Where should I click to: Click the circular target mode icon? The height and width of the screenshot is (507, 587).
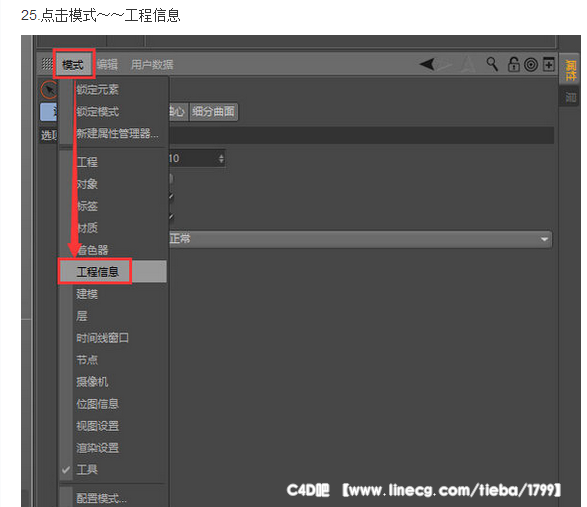(530, 65)
